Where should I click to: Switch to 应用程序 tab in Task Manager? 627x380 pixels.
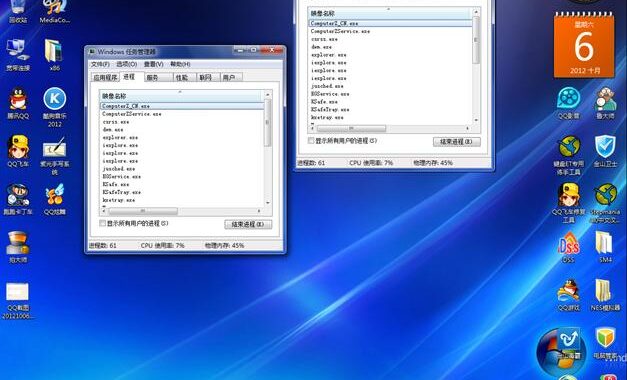[x=106, y=78]
